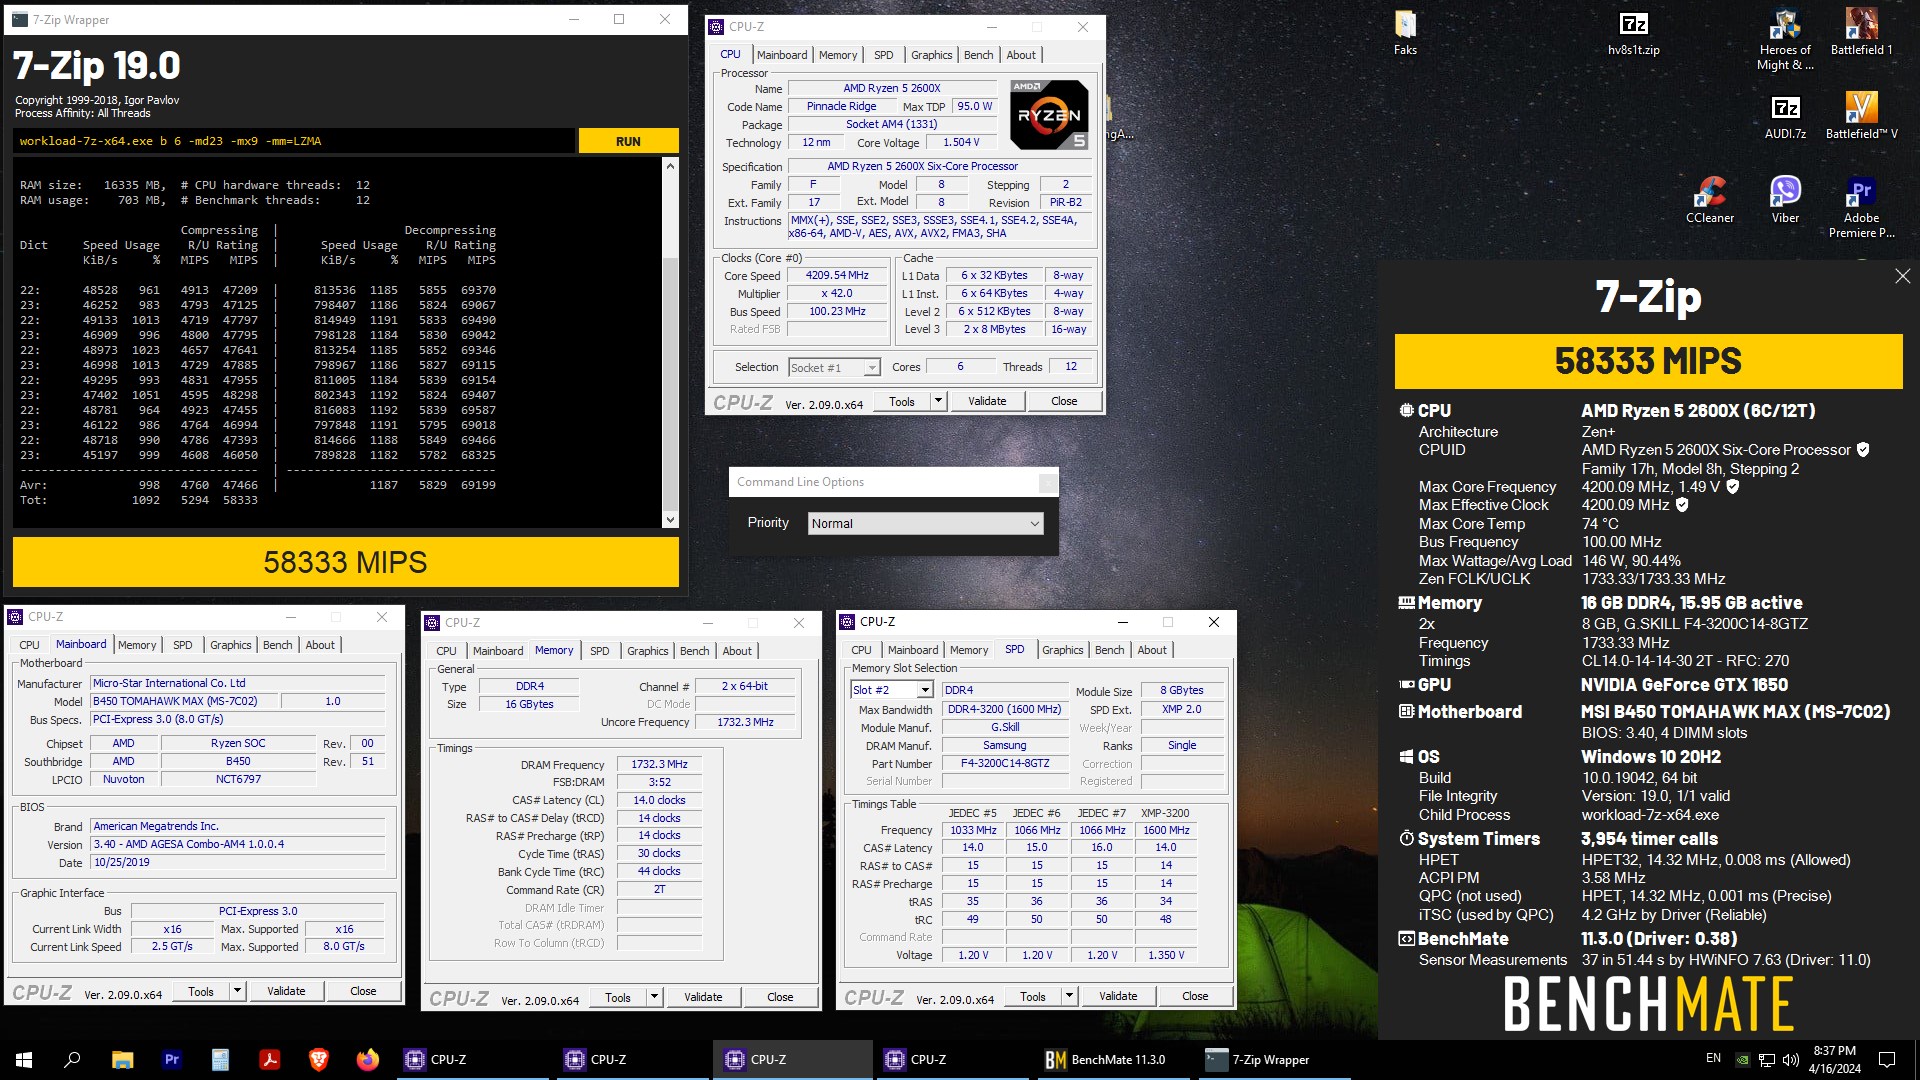The width and height of the screenshot is (1920, 1080).
Task: Launch Adobe Premiere Pro desktop shortcut
Action: point(1861,208)
